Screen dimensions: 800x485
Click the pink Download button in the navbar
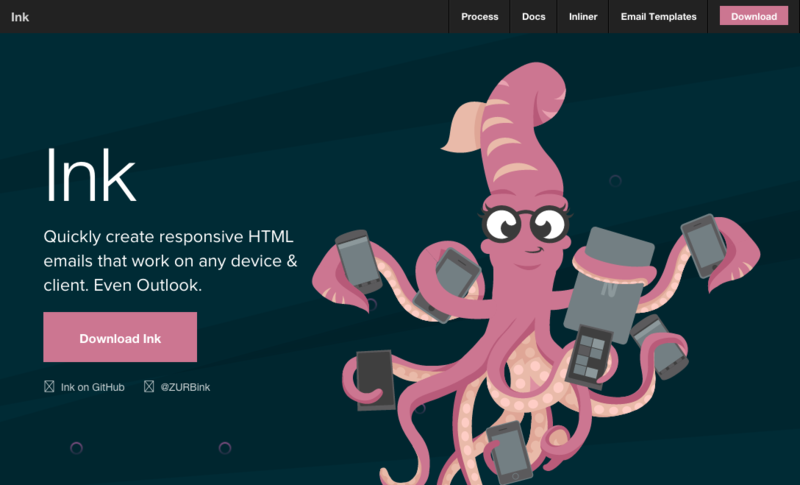click(754, 16)
